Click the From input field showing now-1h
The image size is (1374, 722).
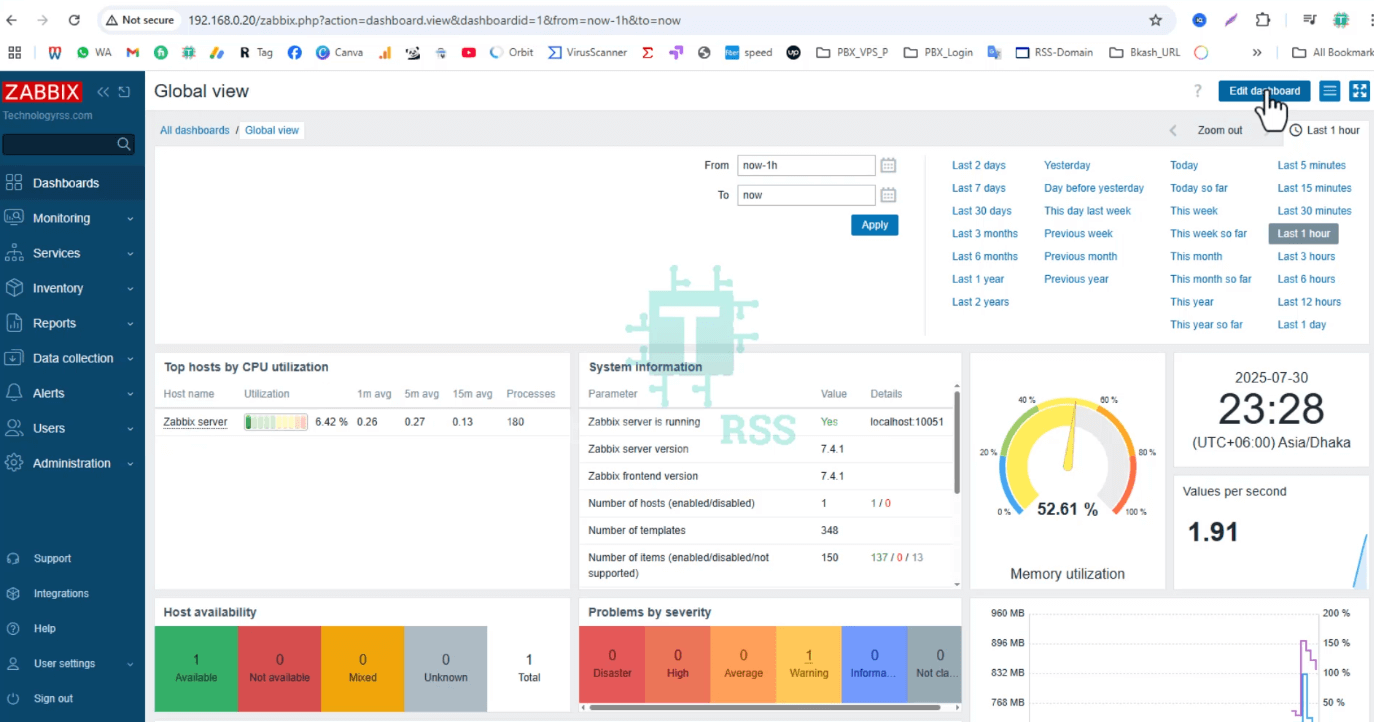coord(806,165)
